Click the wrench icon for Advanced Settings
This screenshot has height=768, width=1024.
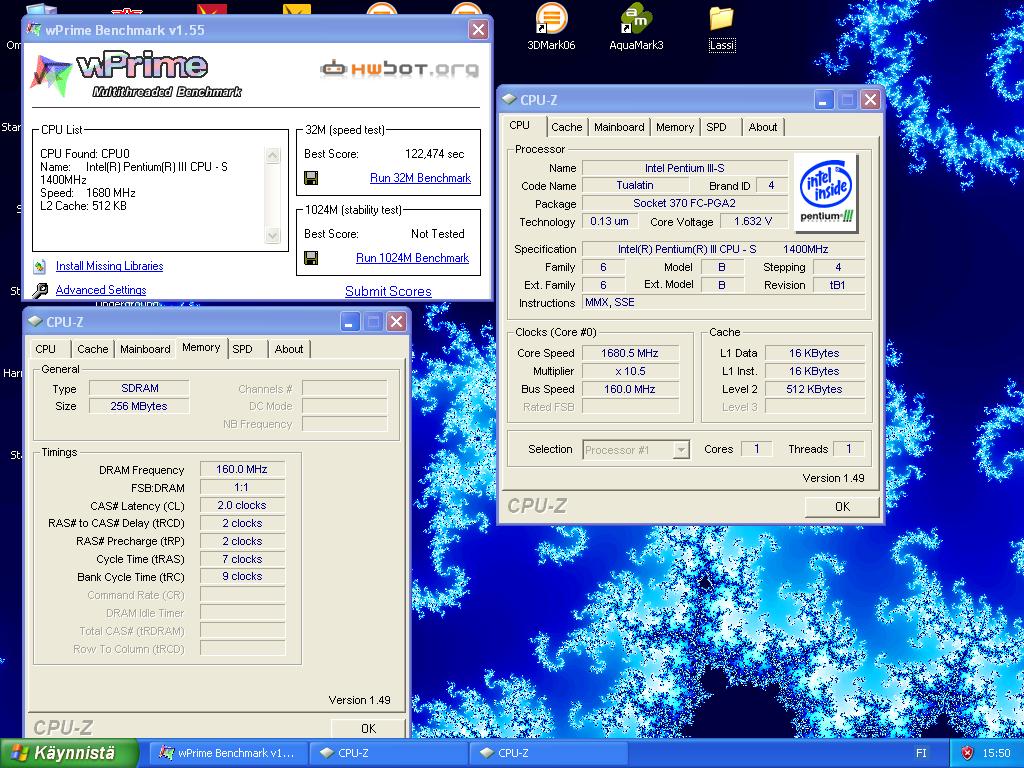(40, 290)
